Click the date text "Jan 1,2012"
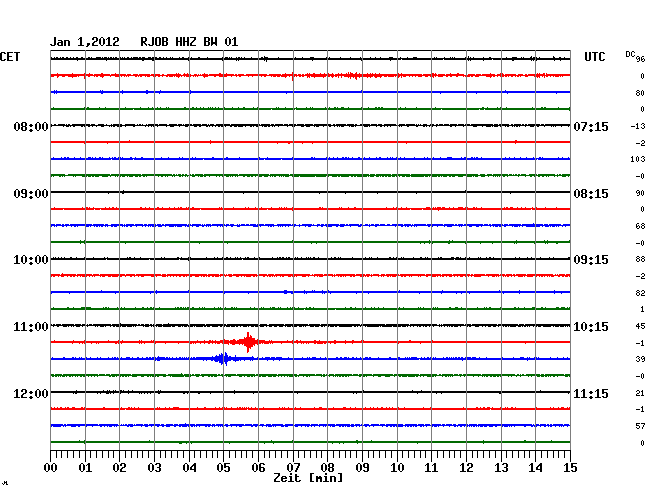 (85, 42)
